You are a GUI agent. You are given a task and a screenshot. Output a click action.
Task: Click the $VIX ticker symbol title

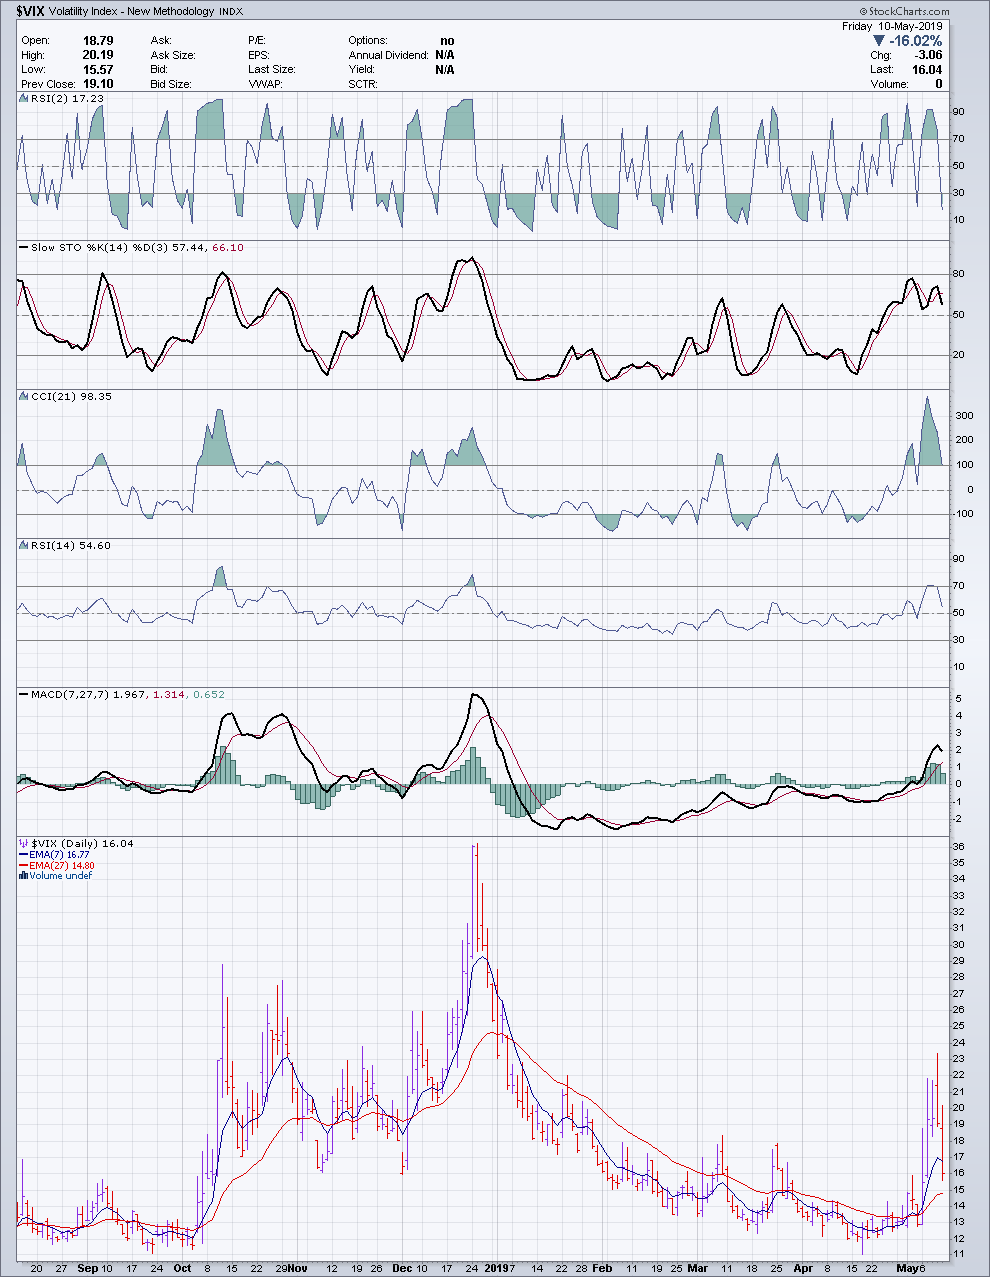pos(30,11)
